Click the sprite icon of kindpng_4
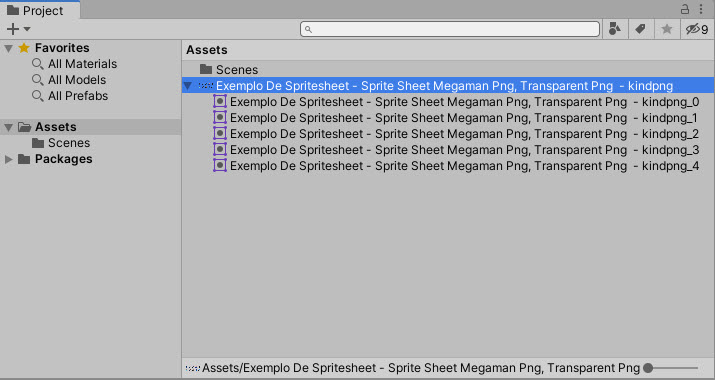Screen dimensions: 715x380 pos(220,165)
